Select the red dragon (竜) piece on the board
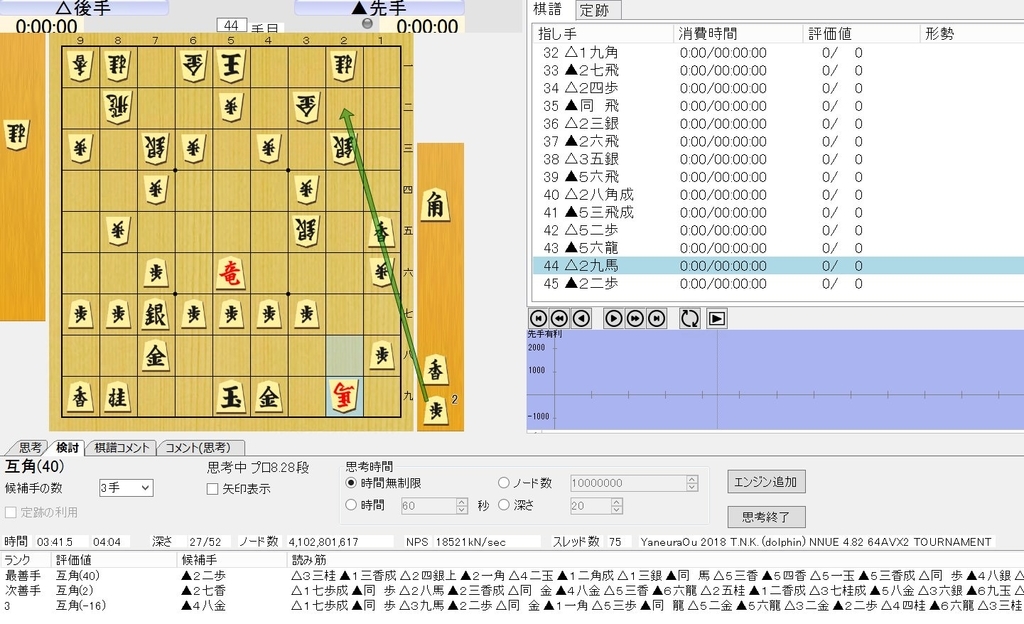Viewport: 1024px width, 624px height. [230, 272]
